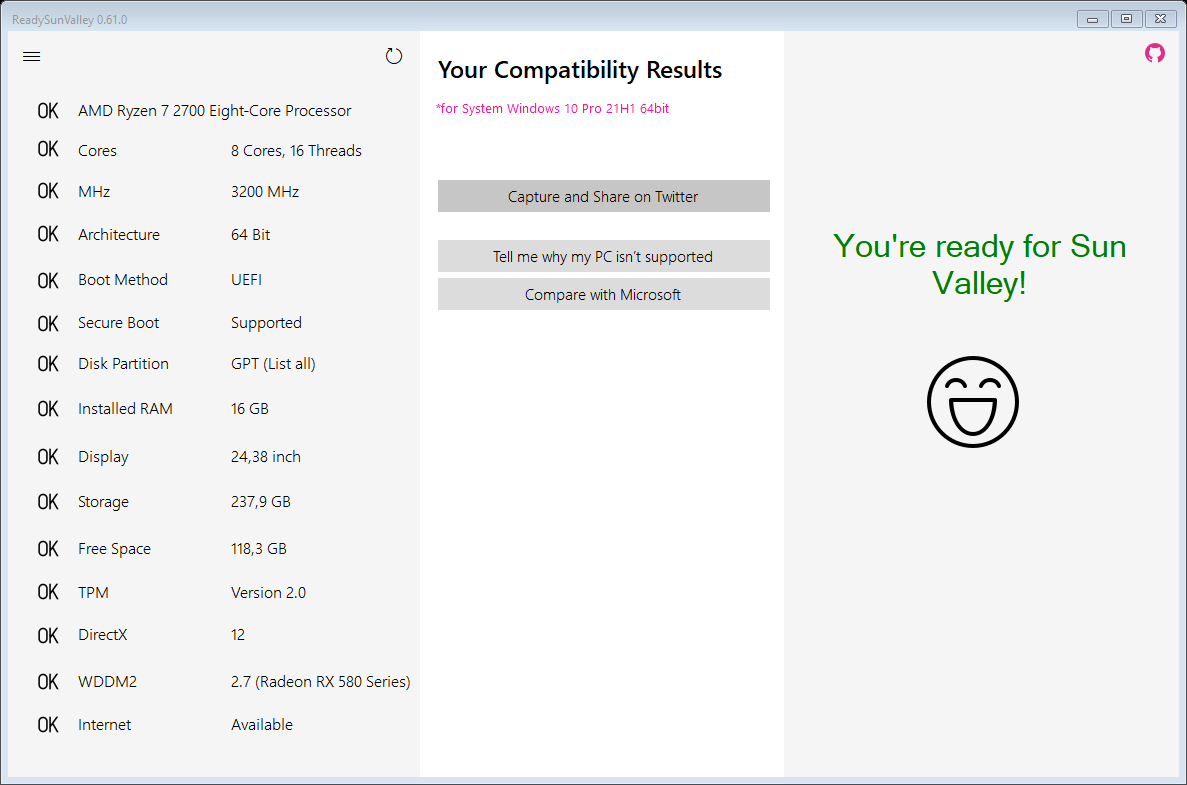Click Capture and Share on Twitter
The image size is (1187, 785).
tap(603, 196)
